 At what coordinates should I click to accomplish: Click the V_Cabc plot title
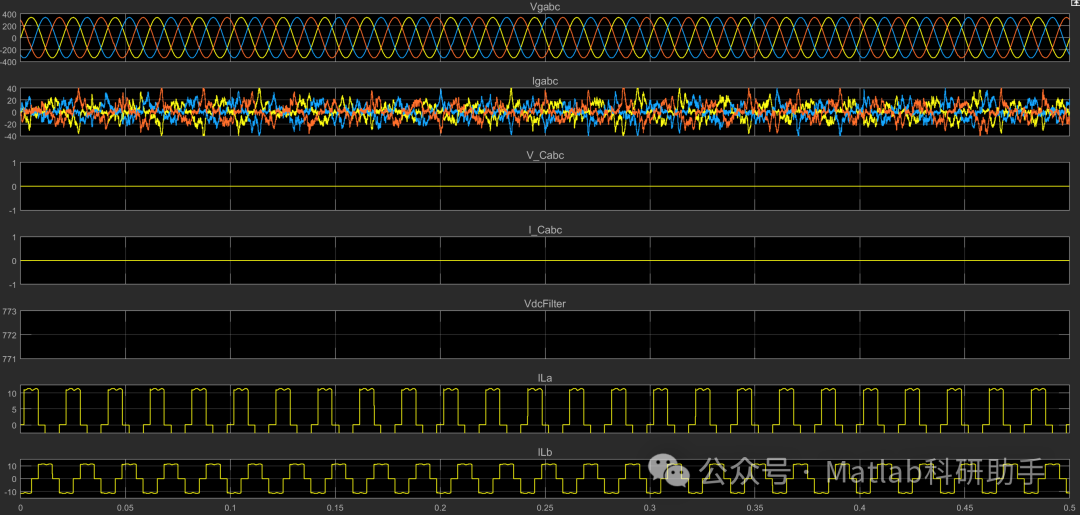[545, 156]
